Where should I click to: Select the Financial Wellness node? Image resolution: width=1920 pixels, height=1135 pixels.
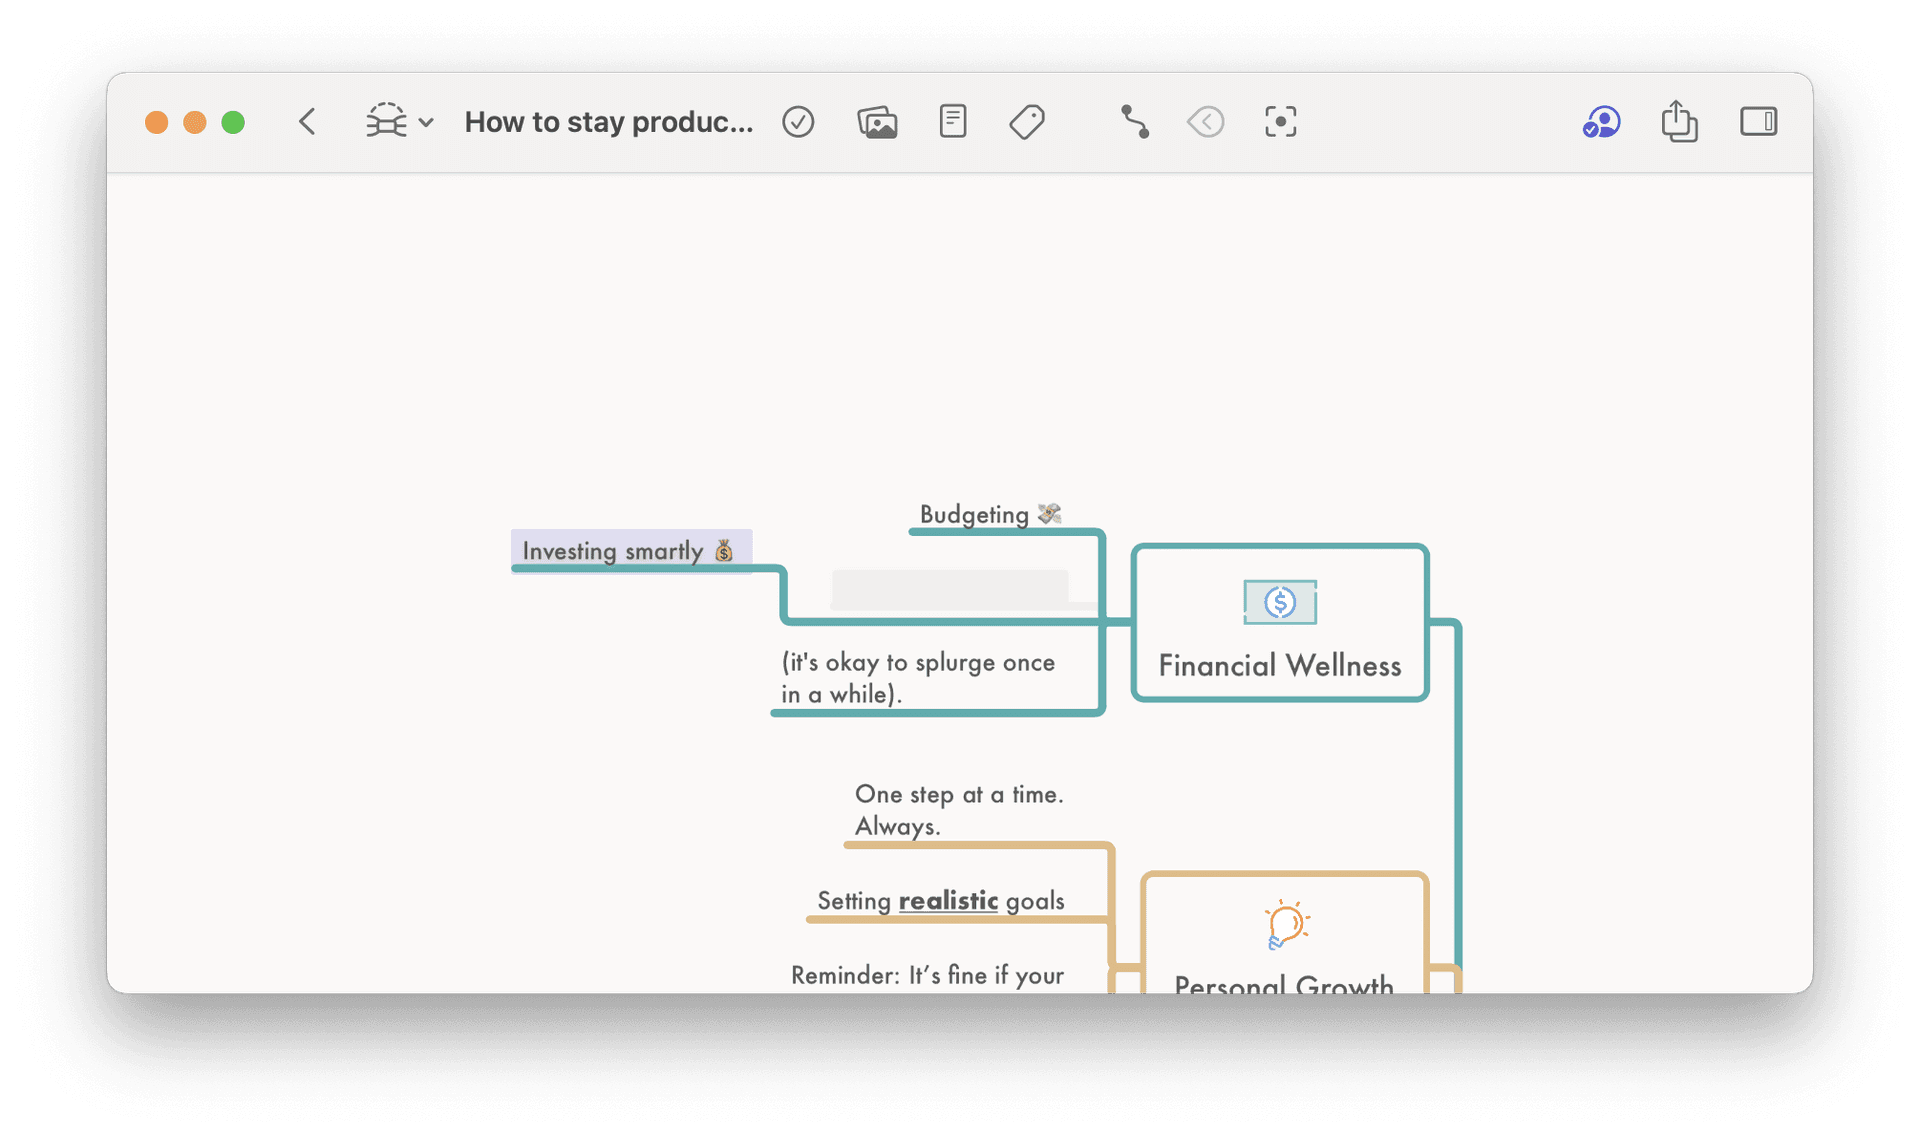tap(1279, 665)
